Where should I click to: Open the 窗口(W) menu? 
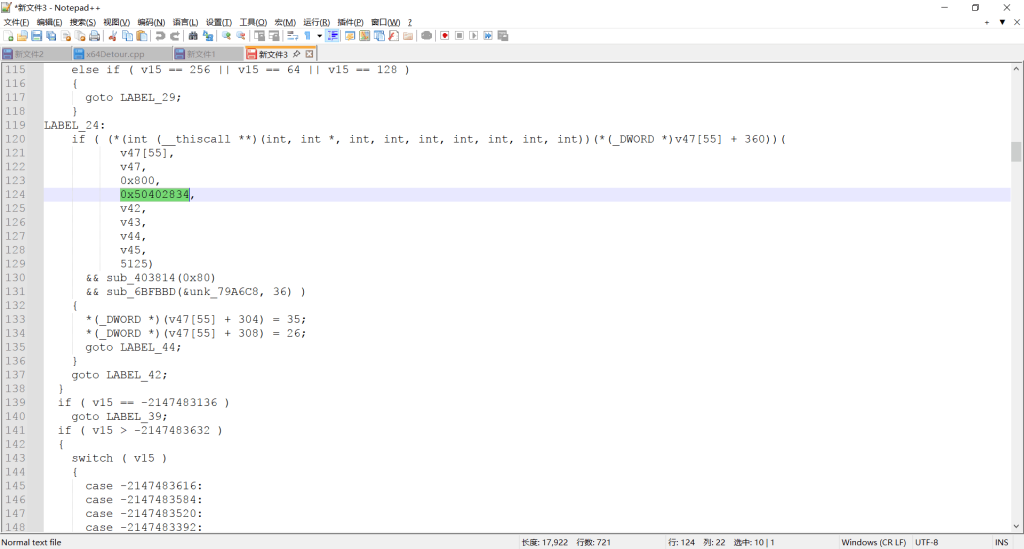pyautogui.click(x=385, y=22)
